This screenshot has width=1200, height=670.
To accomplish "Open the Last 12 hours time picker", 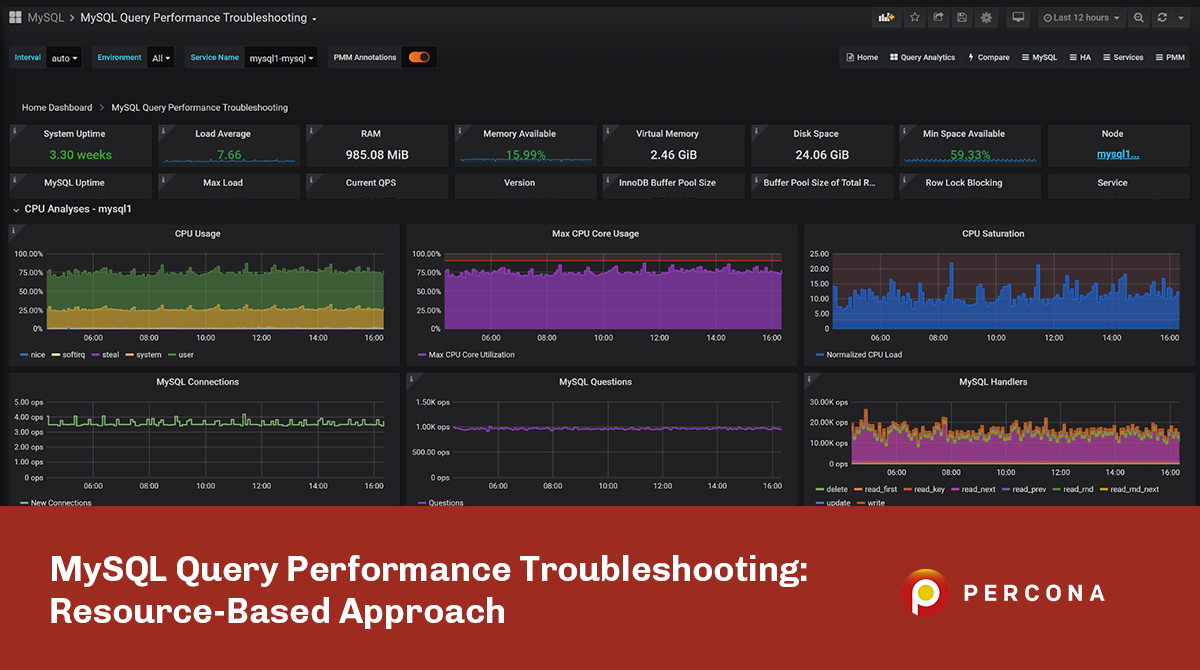I will [x=1080, y=17].
